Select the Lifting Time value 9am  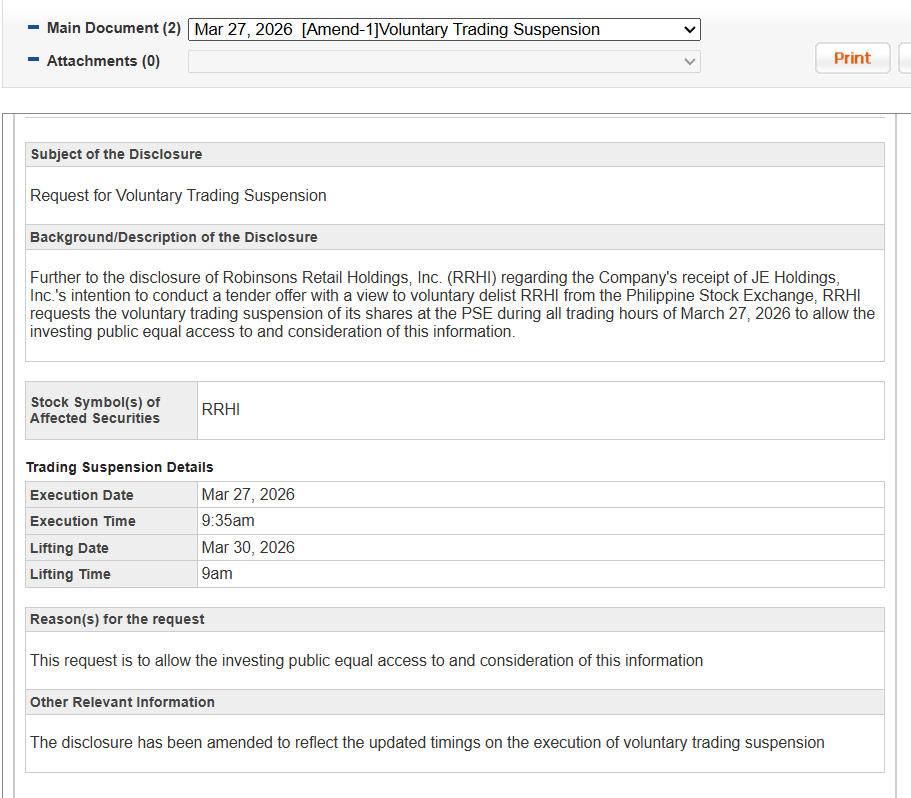click(217, 574)
